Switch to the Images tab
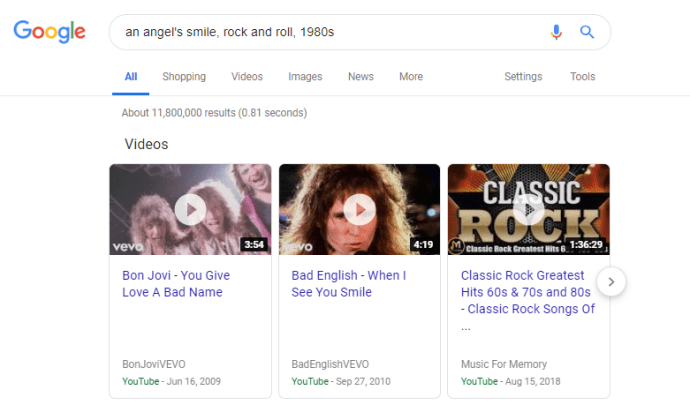This screenshot has height=420, width=690. tap(305, 77)
